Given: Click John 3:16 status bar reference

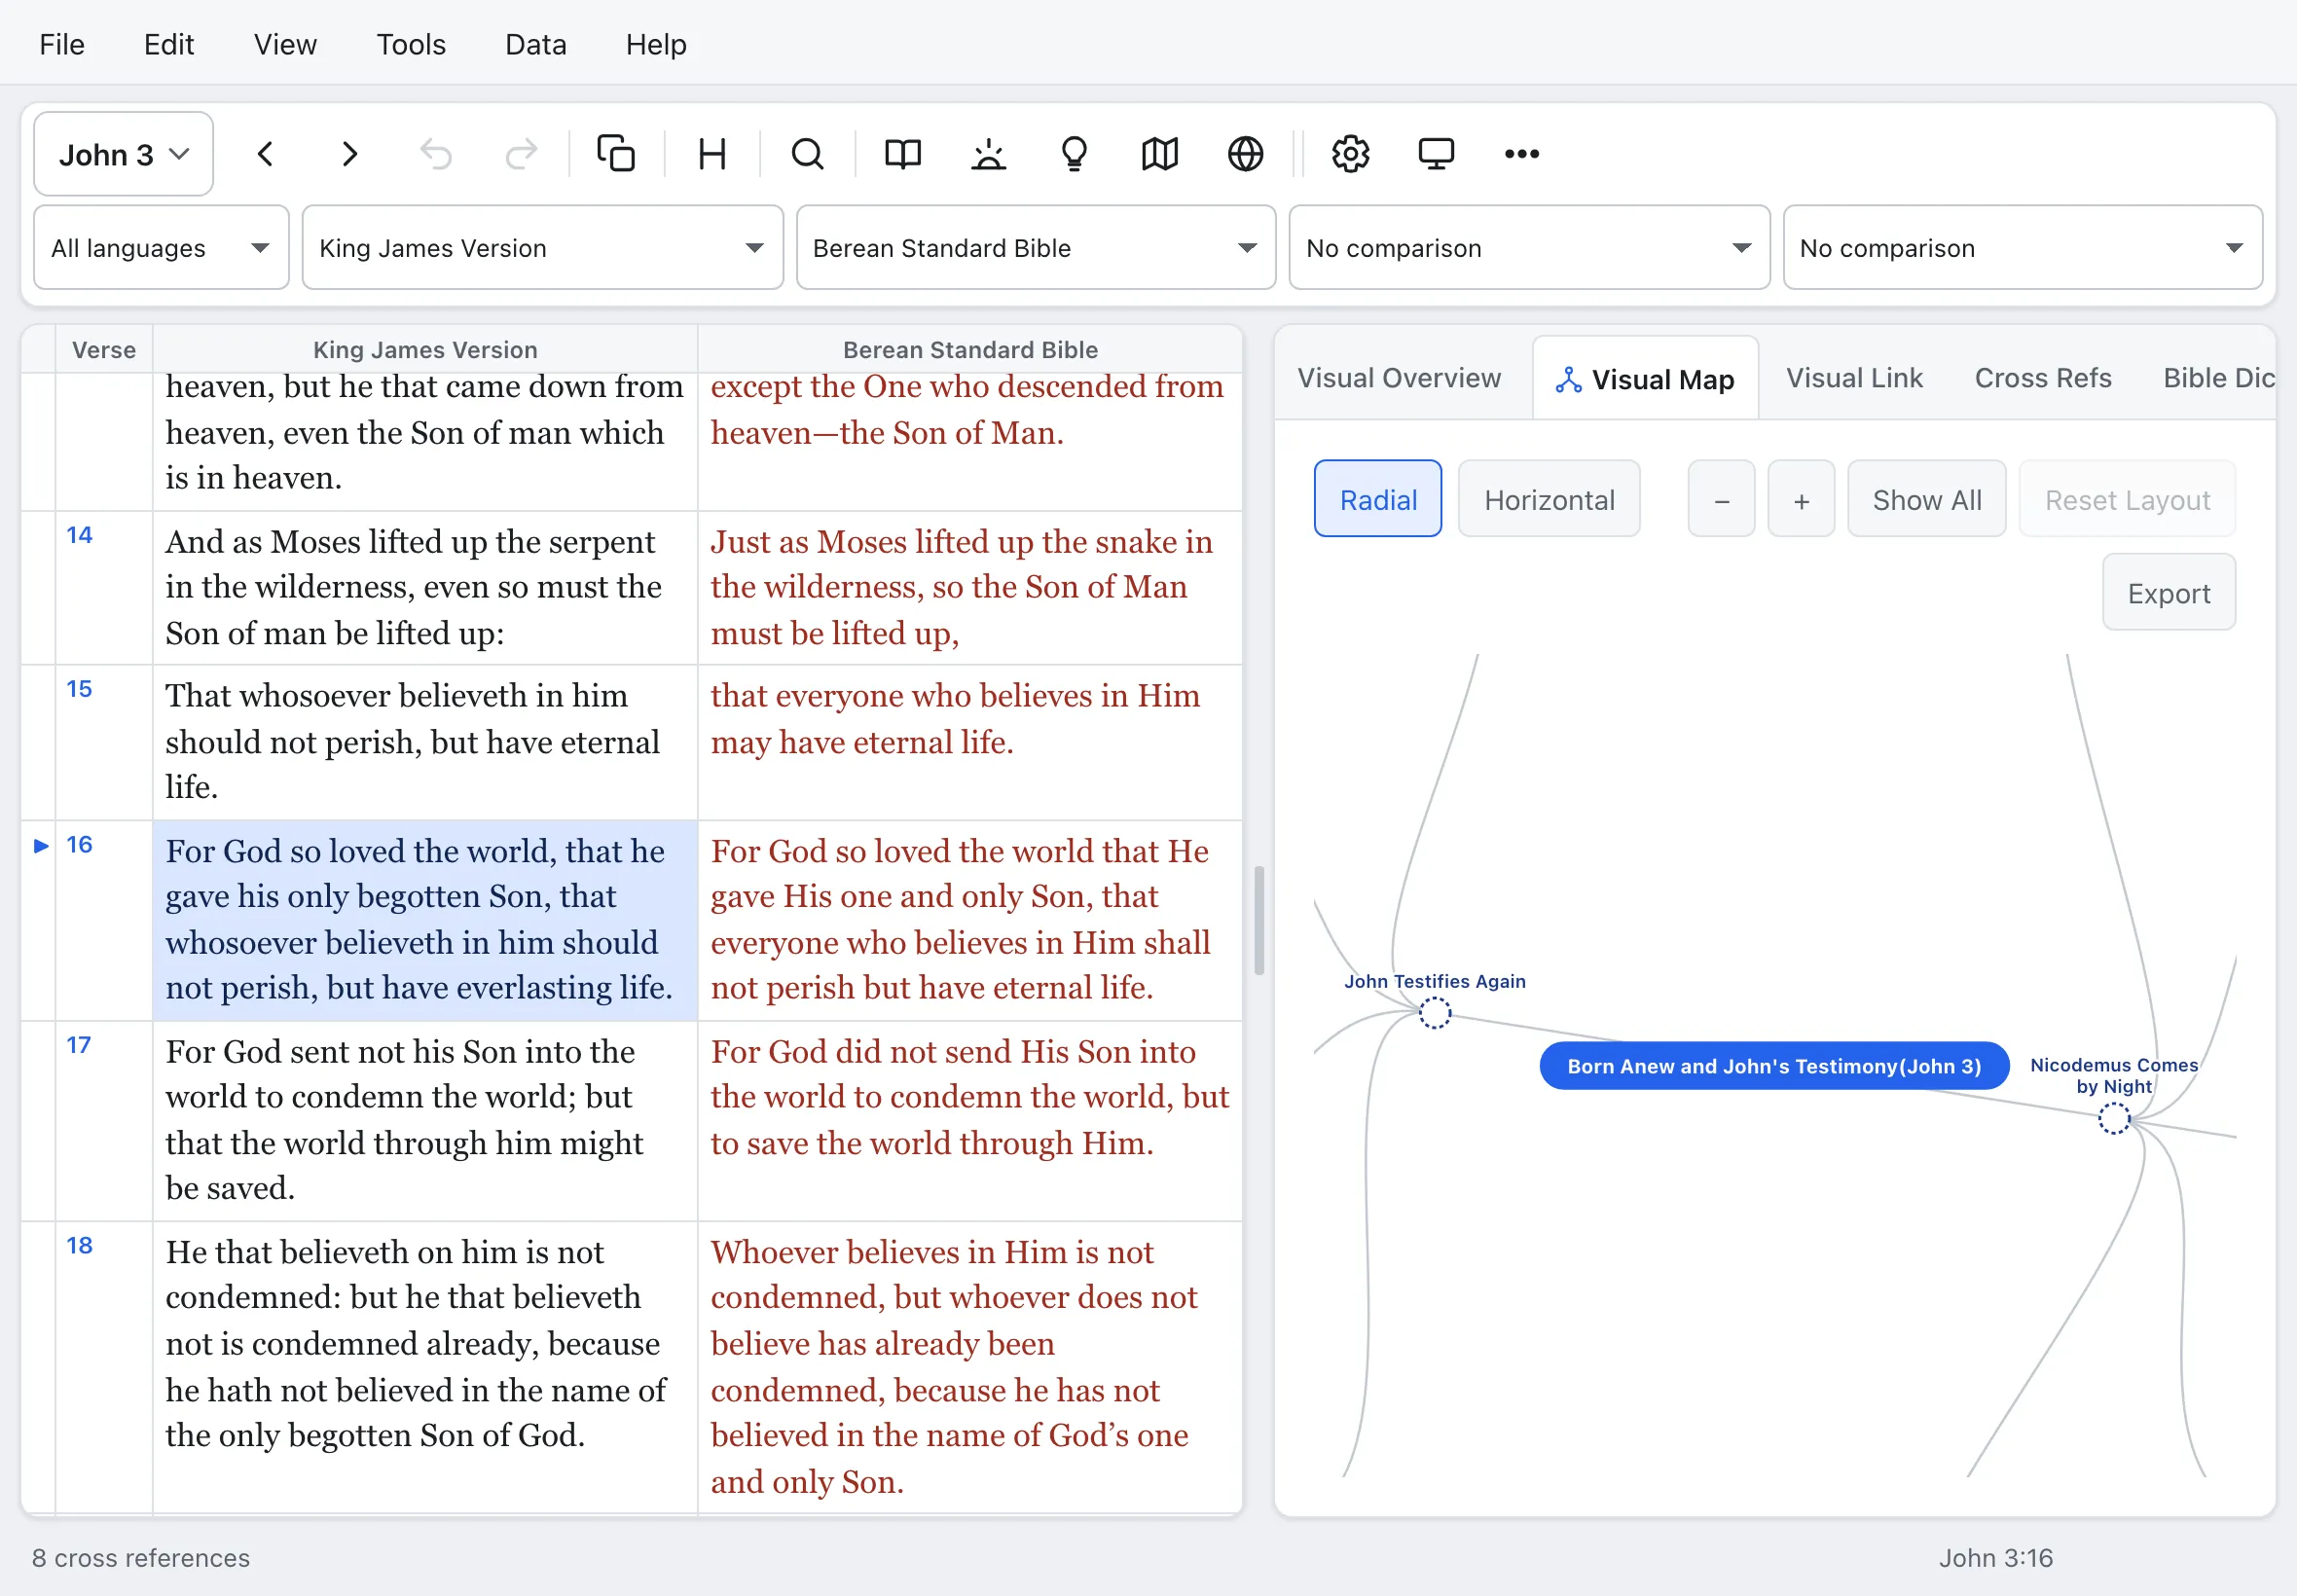Looking at the screenshot, I should (1995, 1558).
